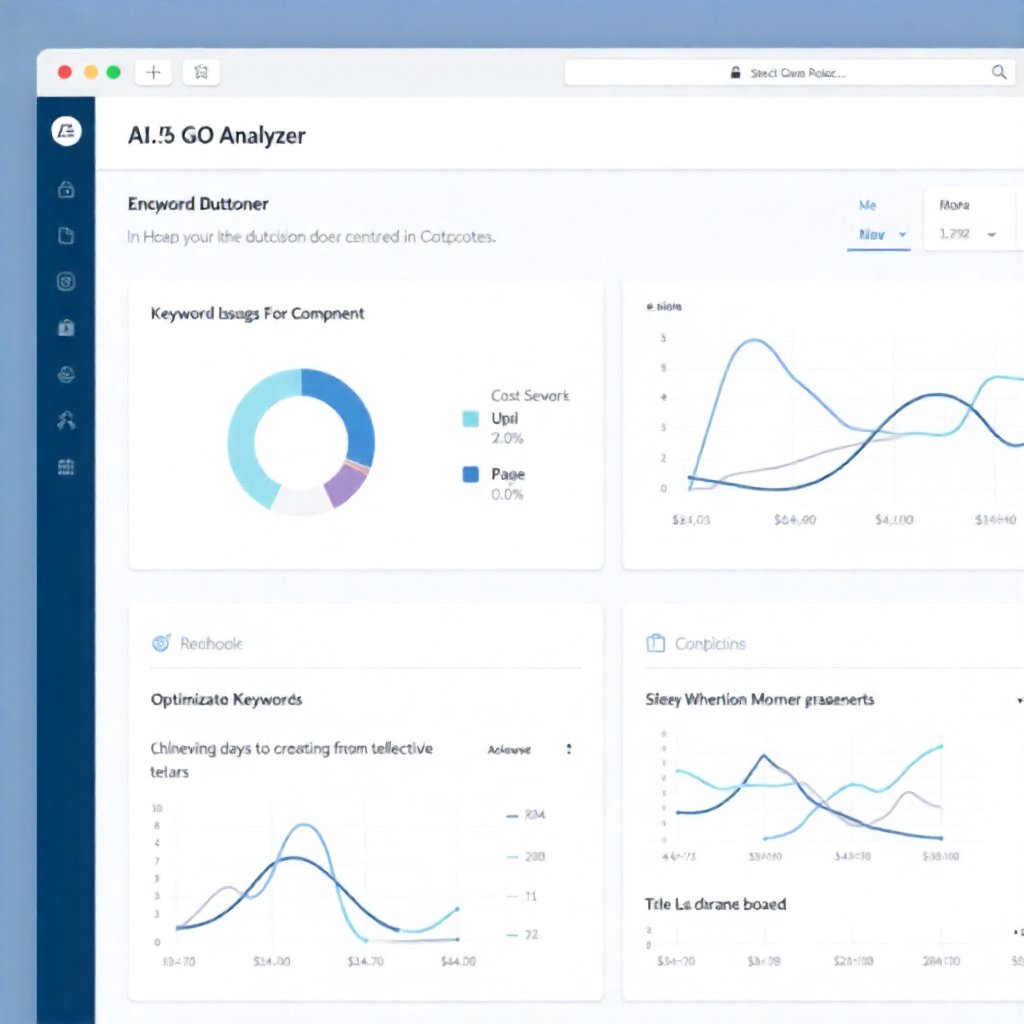Open the grid icon at sidebar bottom
Screen dimensions: 1024x1024
click(x=66, y=467)
